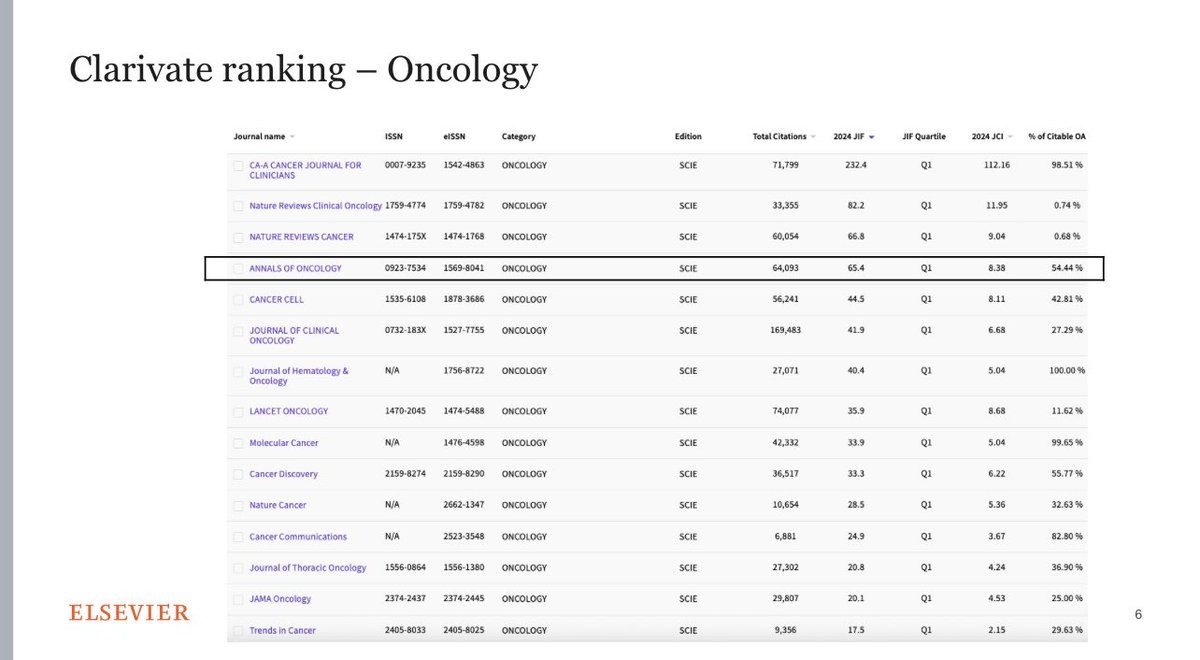The height and width of the screenshot is (660, 1200).
Task: Open Nature Reviews Clinical Oncology link
Action: pyautogui.click(x=316, y=206)
